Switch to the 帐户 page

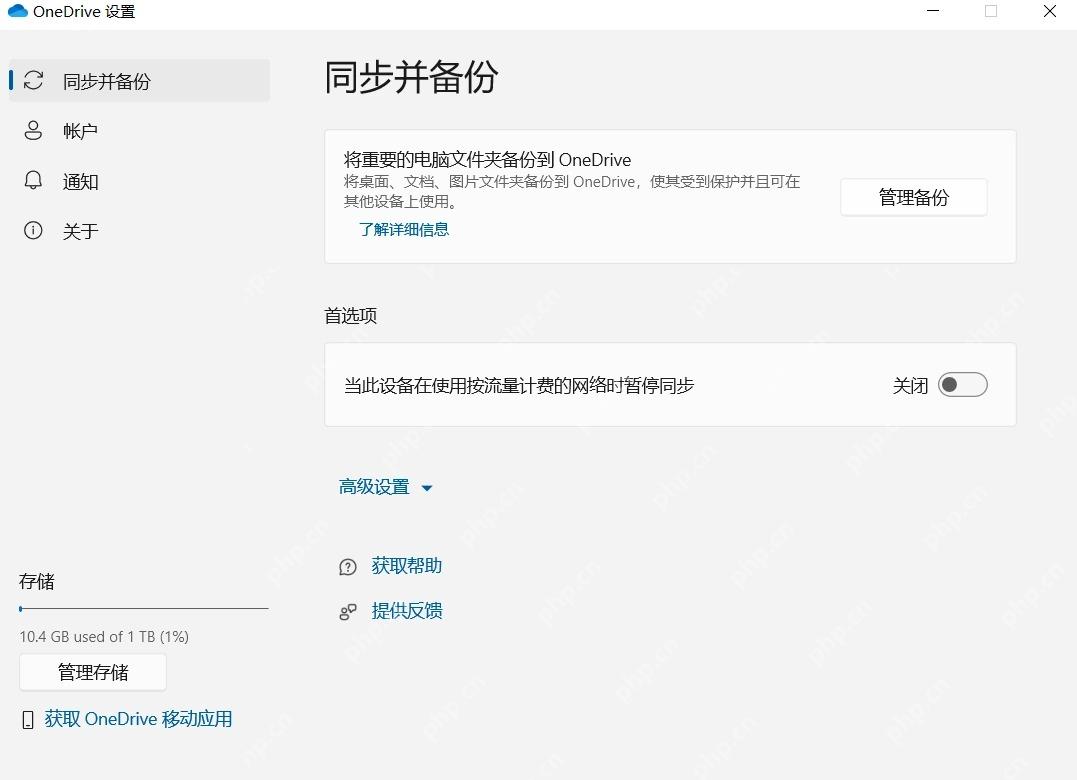(x=139, y=130)
